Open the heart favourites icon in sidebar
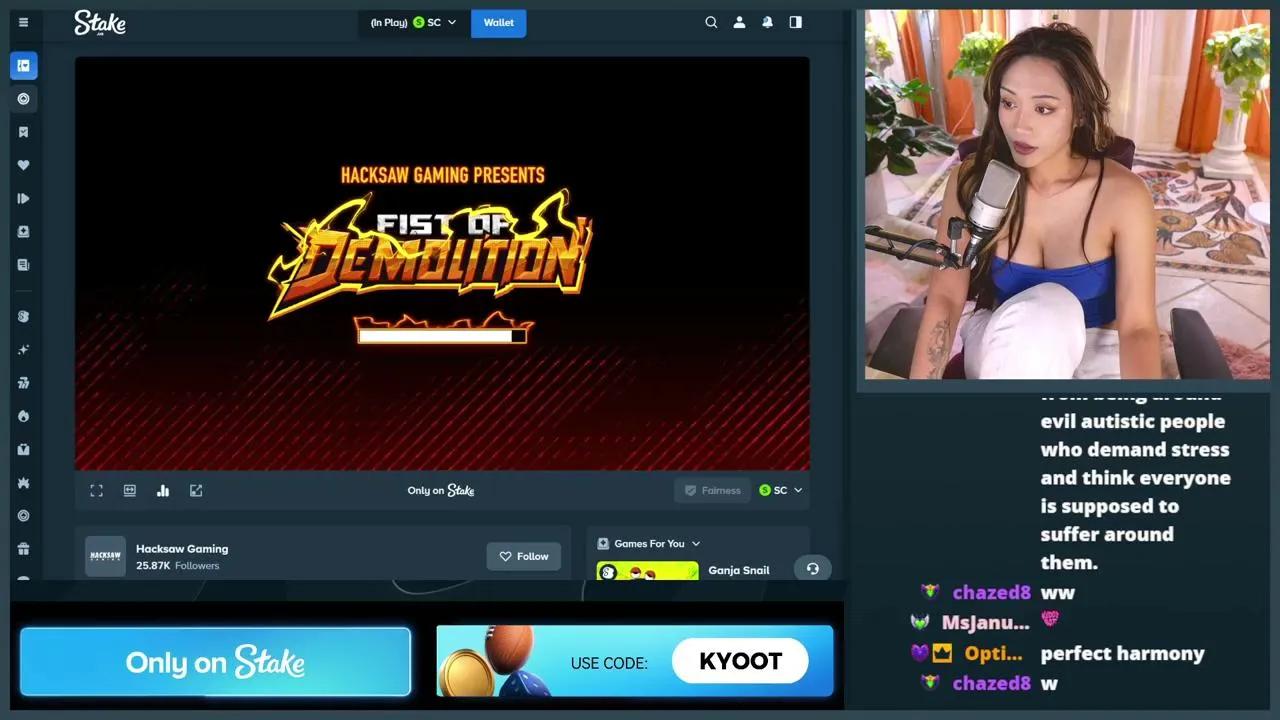 (24, 165)
